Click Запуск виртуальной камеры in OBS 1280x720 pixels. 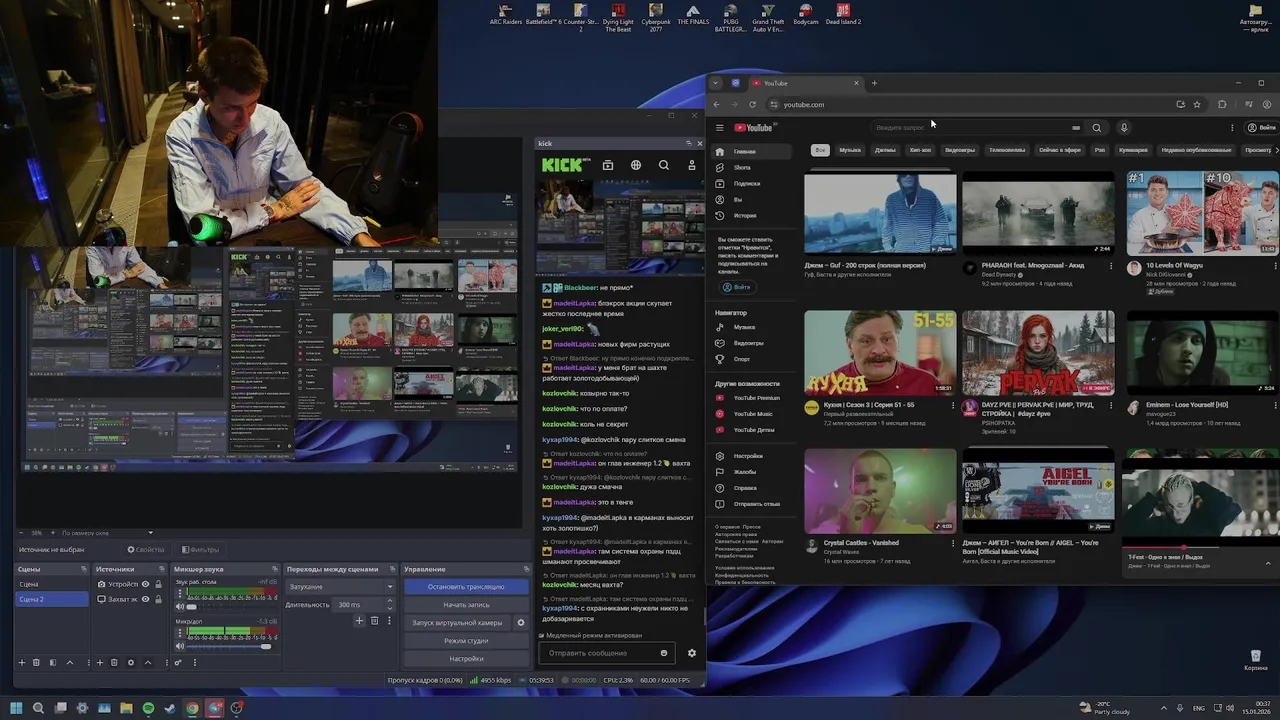pos(458,623)
